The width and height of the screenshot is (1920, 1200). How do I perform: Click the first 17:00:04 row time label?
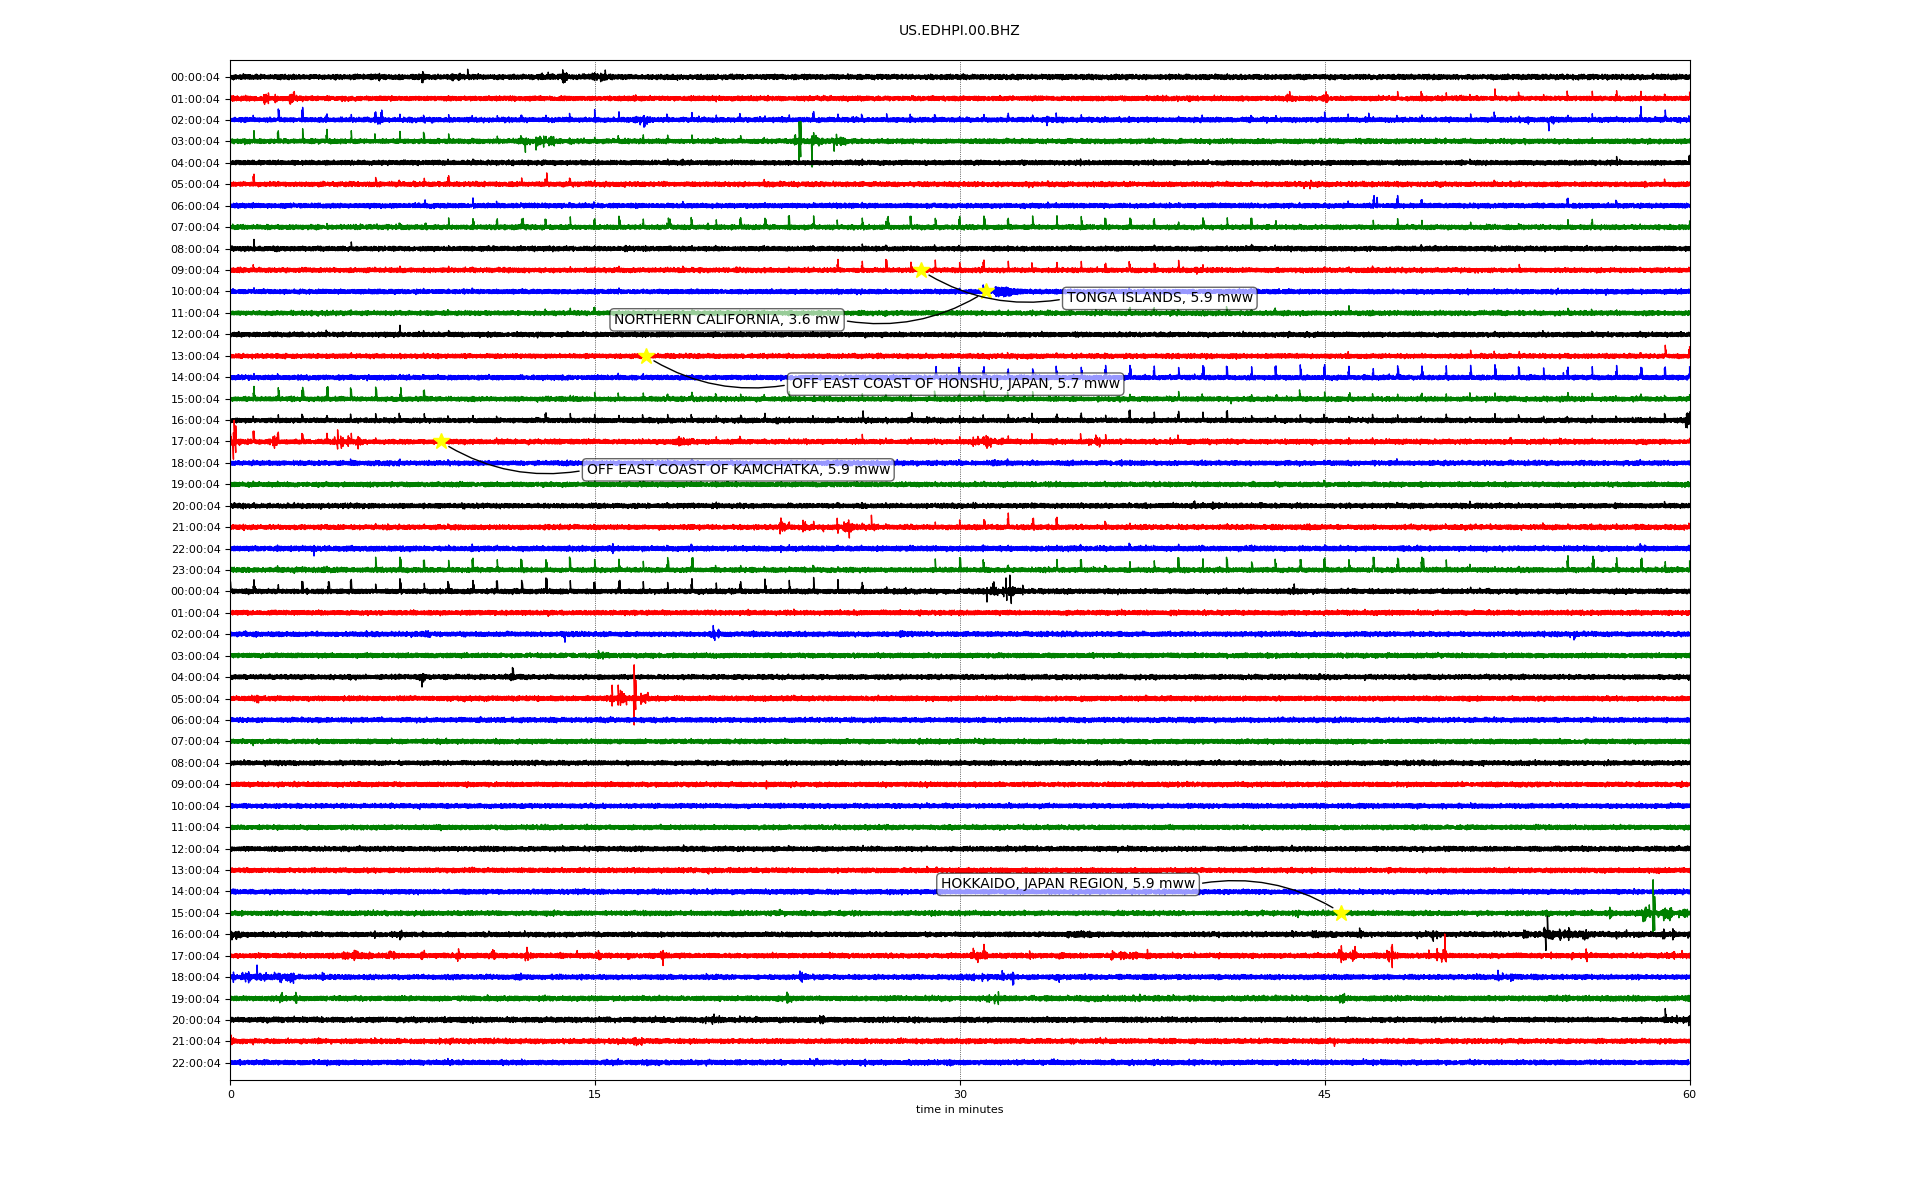tap(195, 442)
